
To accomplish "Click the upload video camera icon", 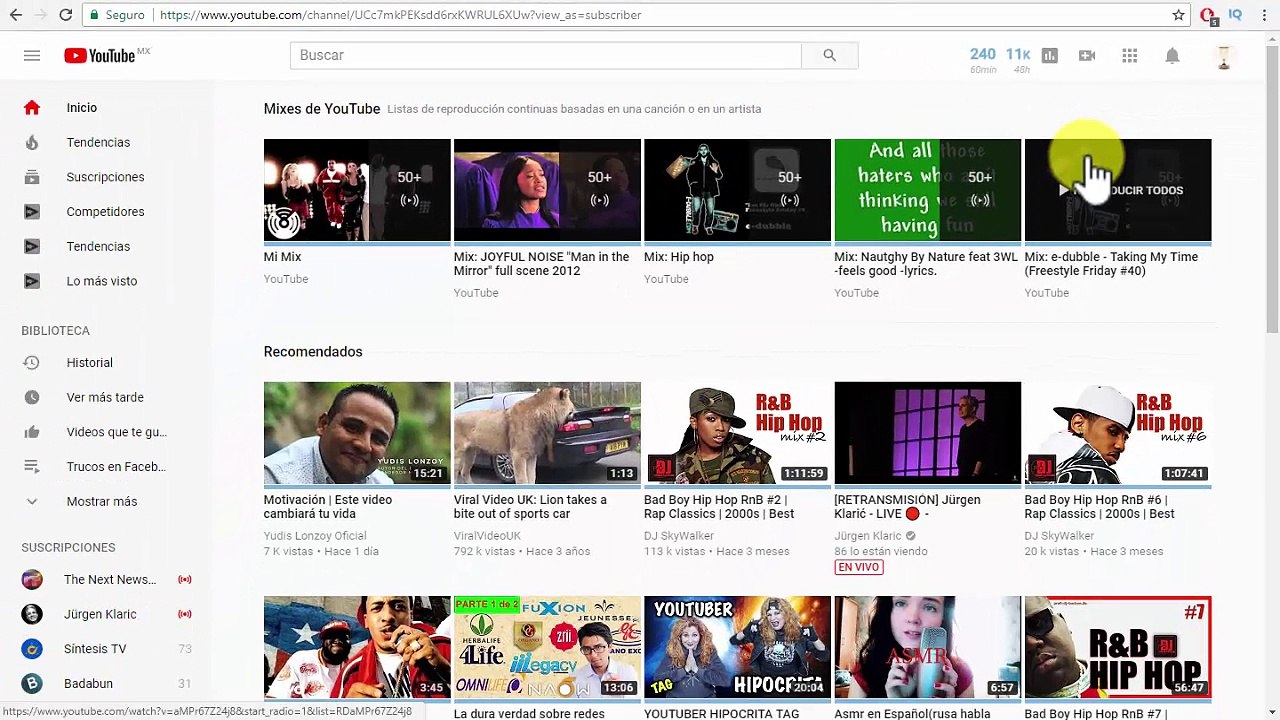I will point(1087,56).
